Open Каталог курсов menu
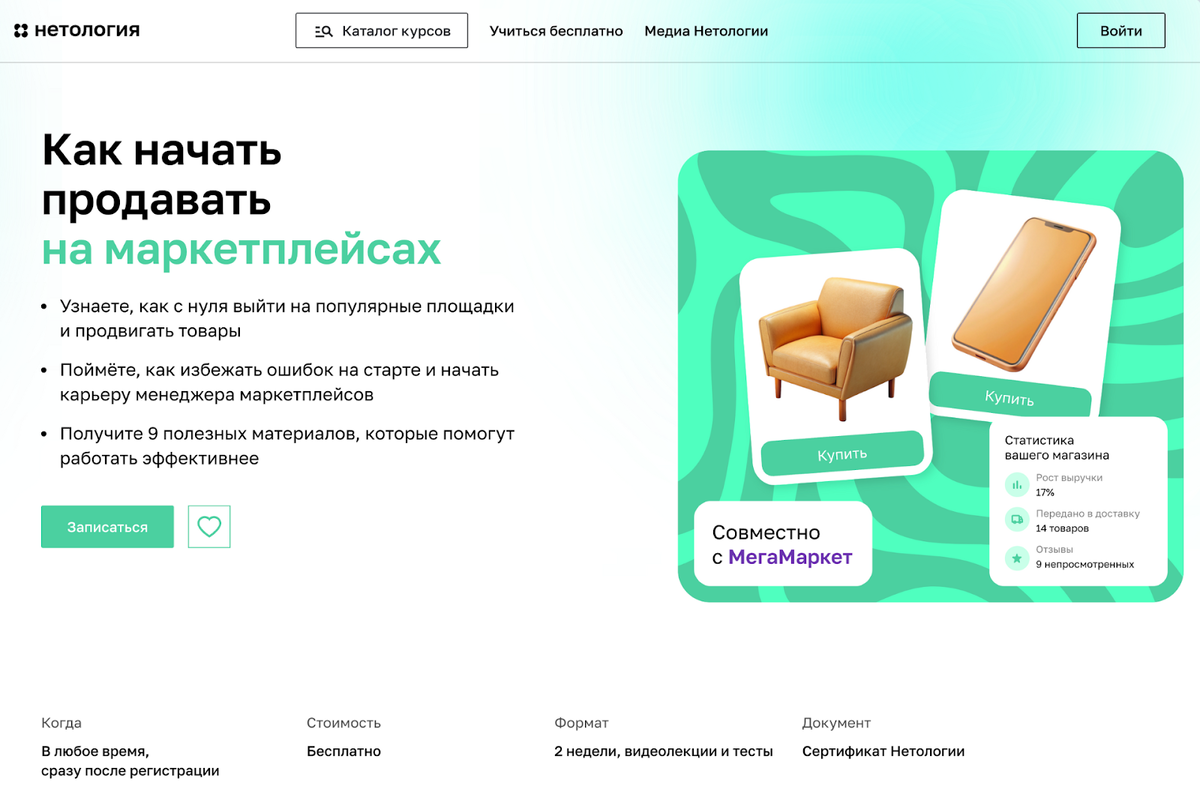Image resolution: width=1200 pixels, height=801 pixels. [x=382, y=31]
